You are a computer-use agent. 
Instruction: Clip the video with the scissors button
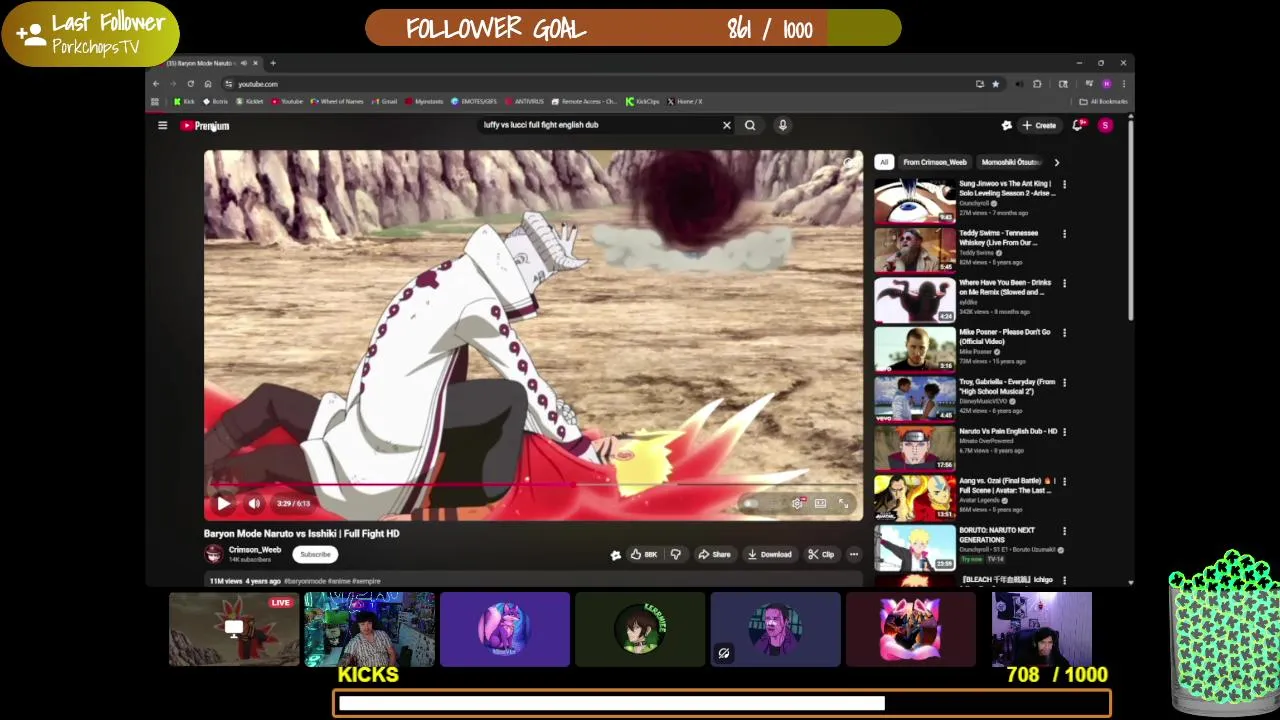[821, 554]
